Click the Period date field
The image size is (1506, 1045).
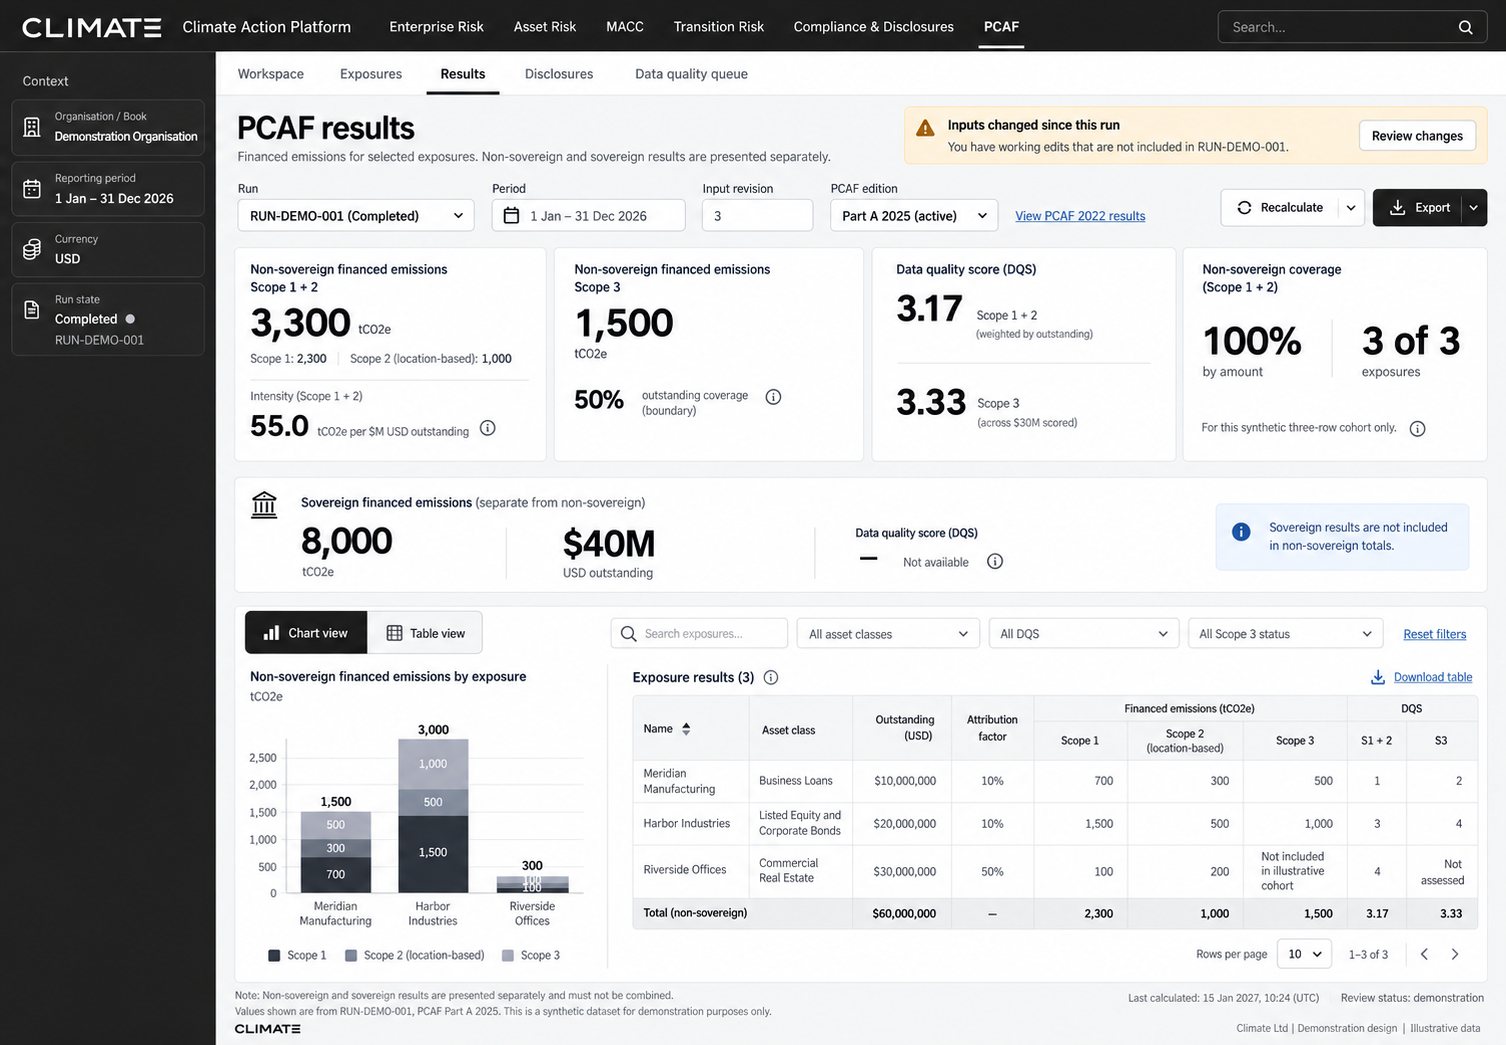pos(588,216)
